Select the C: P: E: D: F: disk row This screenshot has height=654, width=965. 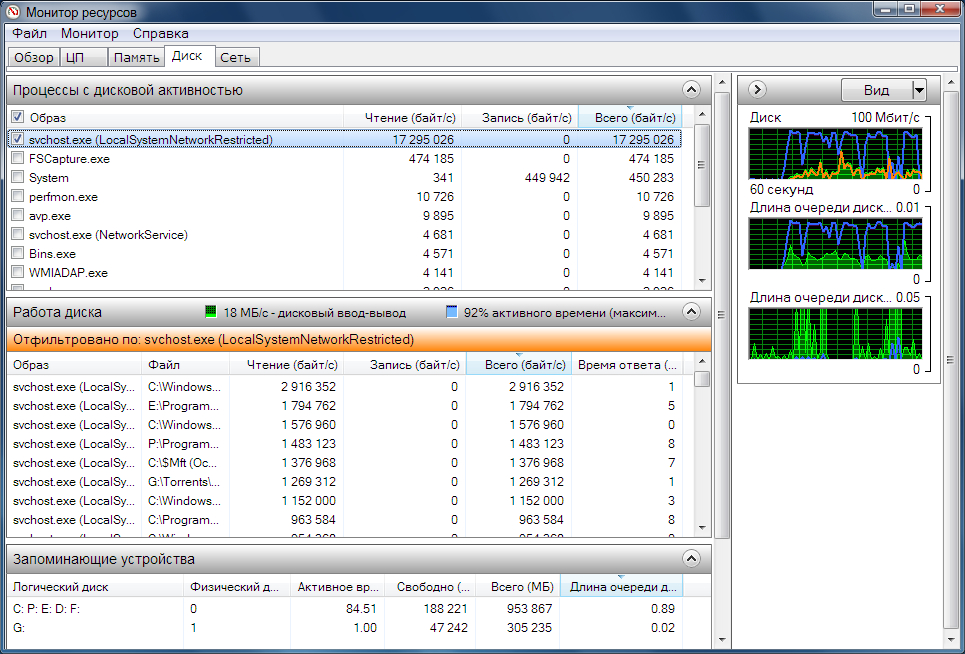pyautogui.click(x=346, y=608)
